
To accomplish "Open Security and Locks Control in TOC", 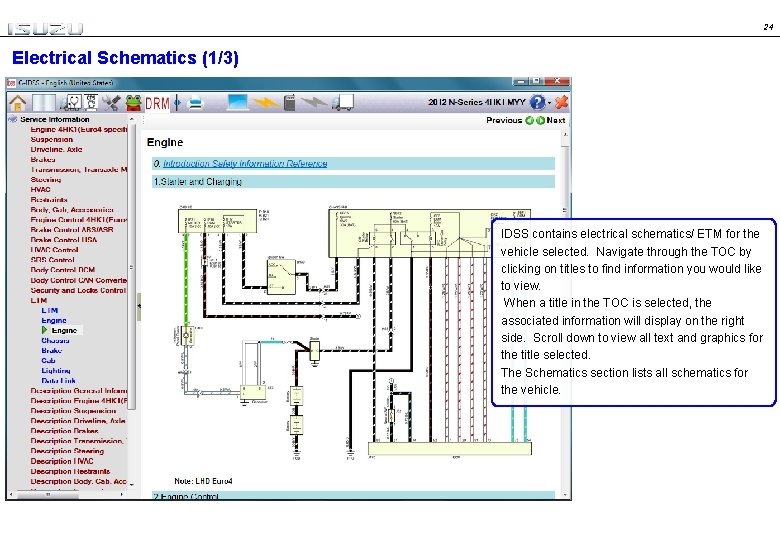I will coord(78,290).
